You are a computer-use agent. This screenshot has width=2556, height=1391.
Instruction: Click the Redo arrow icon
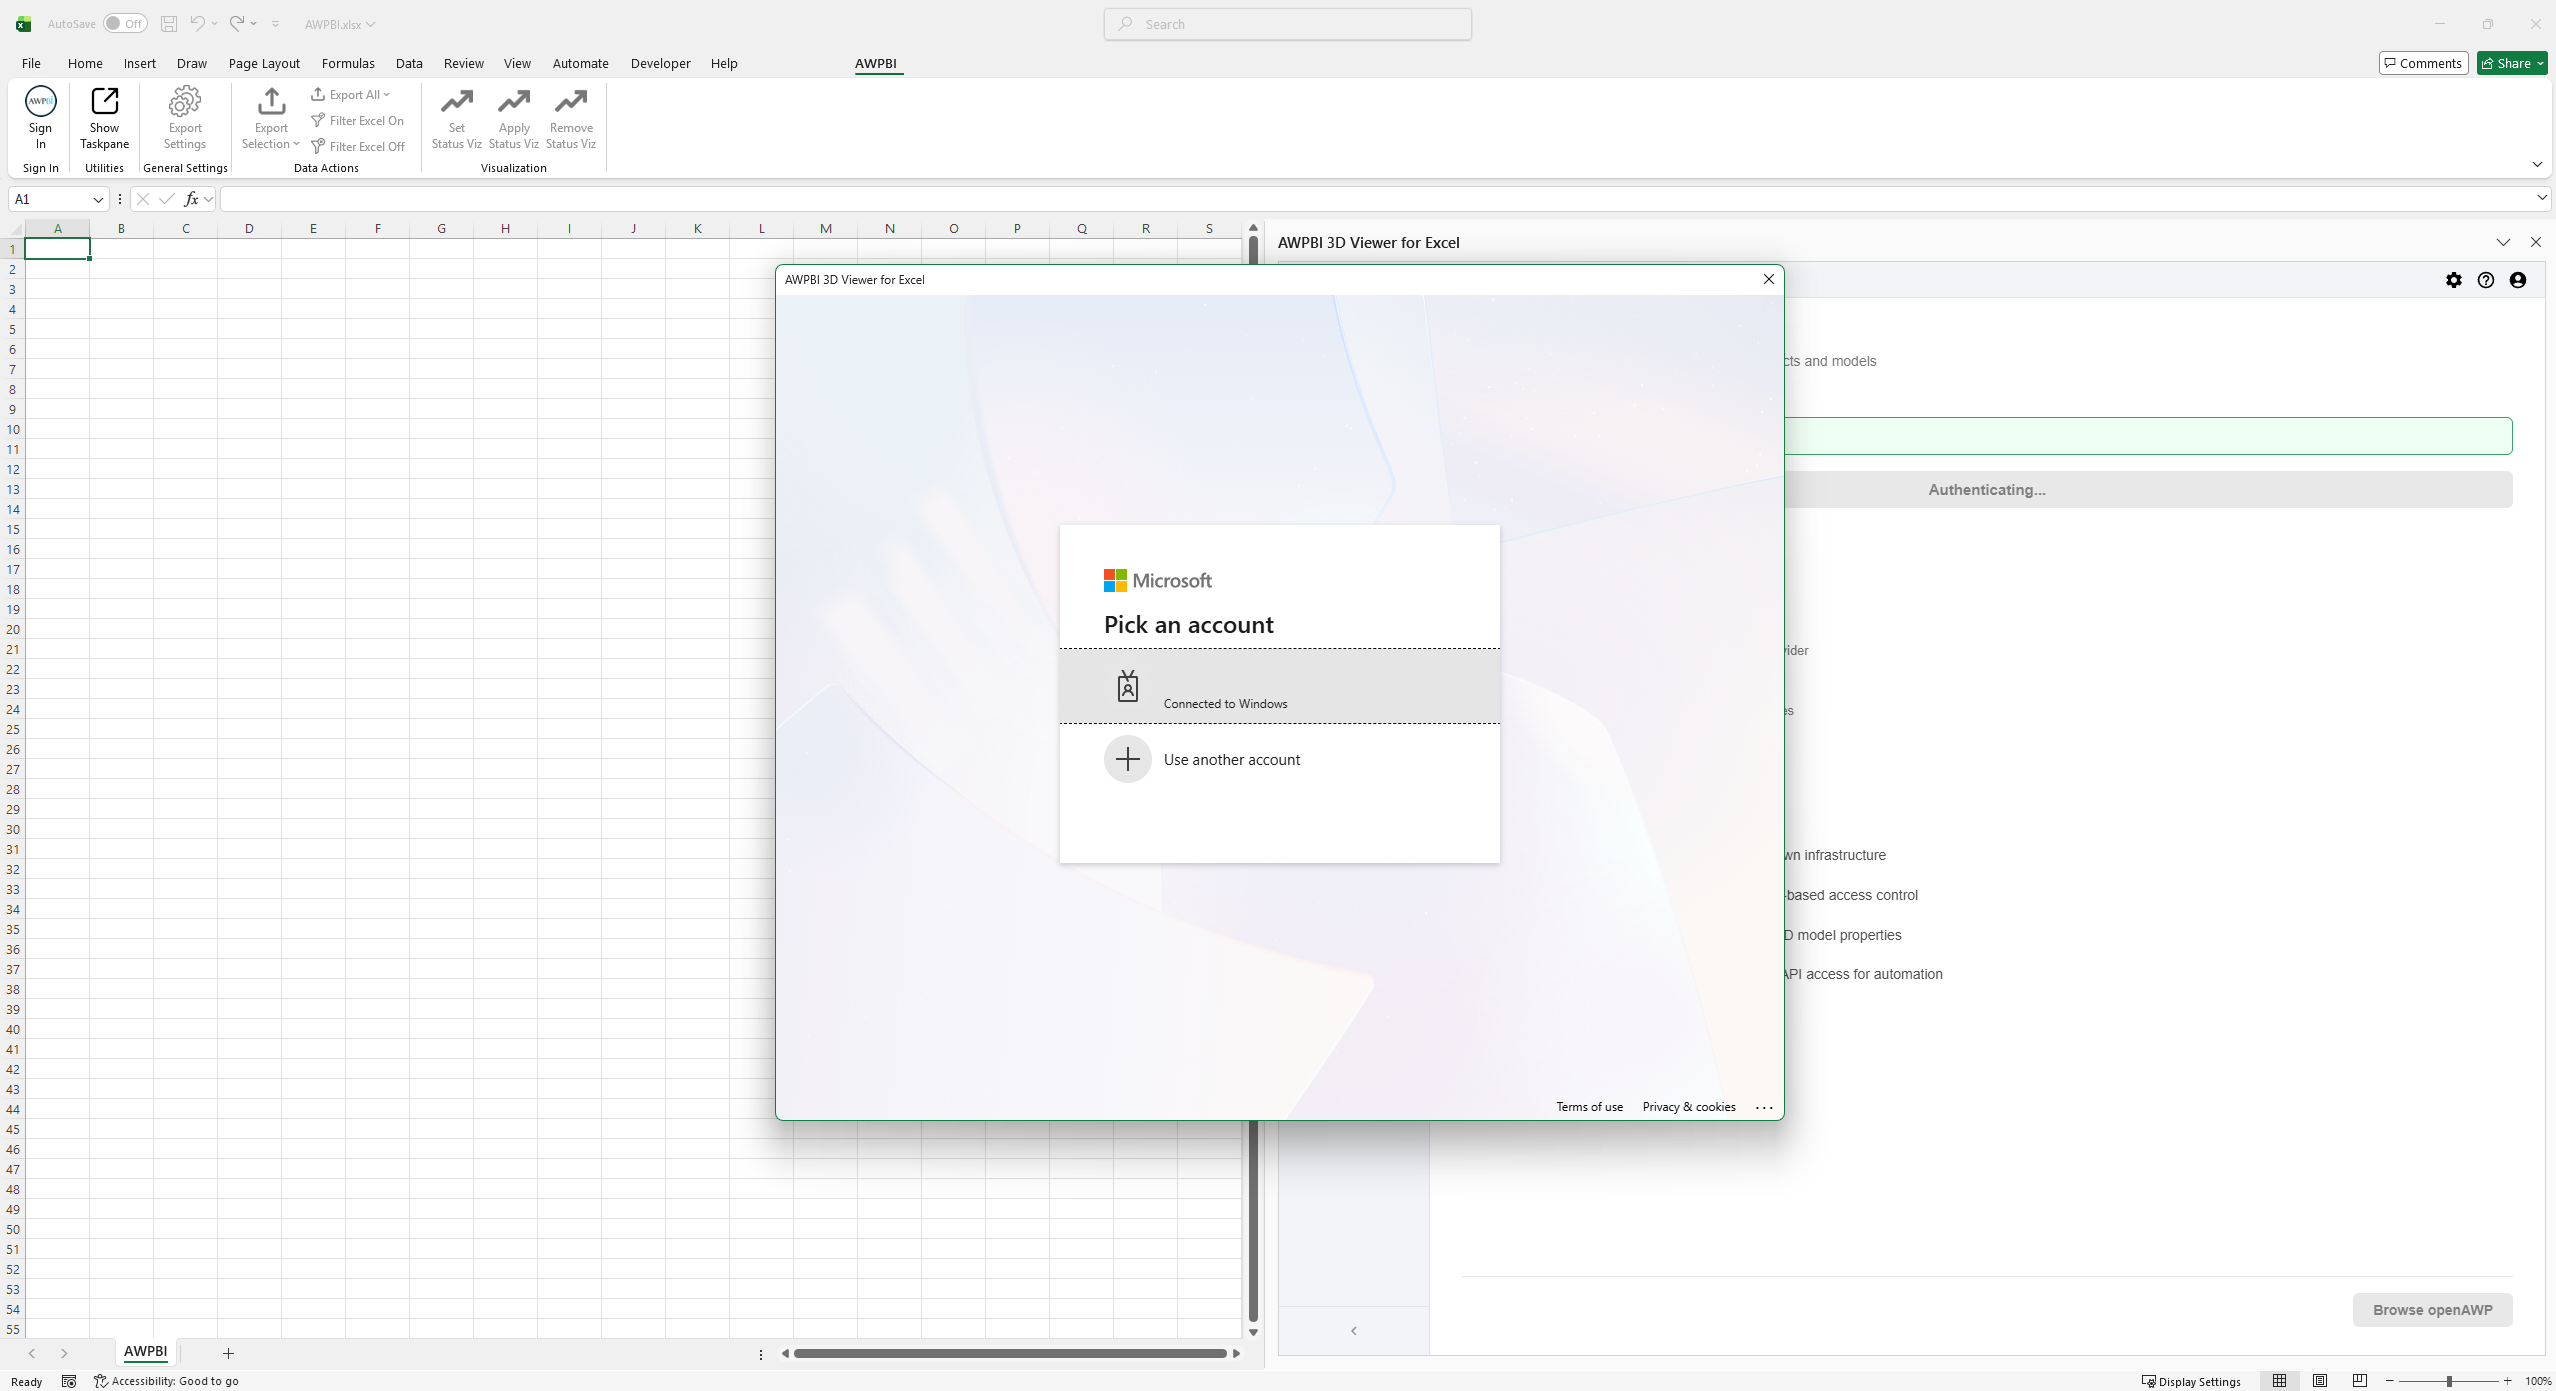[237, 24]
